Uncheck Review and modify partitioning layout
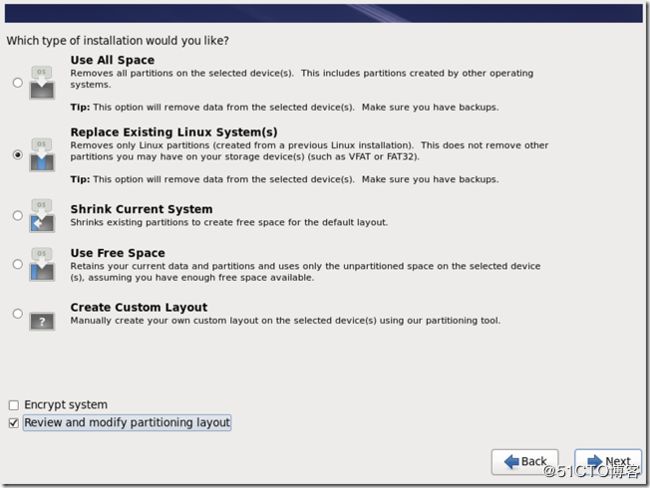Image resolution: width=650 pixels, height=488 pixels. tap(14, 423)
